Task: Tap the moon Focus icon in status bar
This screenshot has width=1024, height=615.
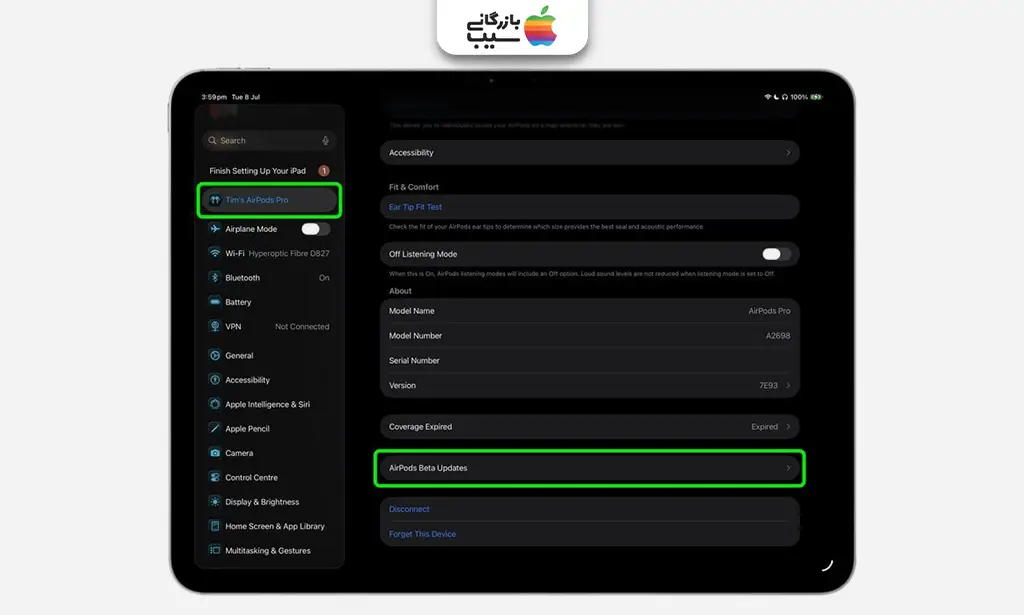Action: point(776,97)
